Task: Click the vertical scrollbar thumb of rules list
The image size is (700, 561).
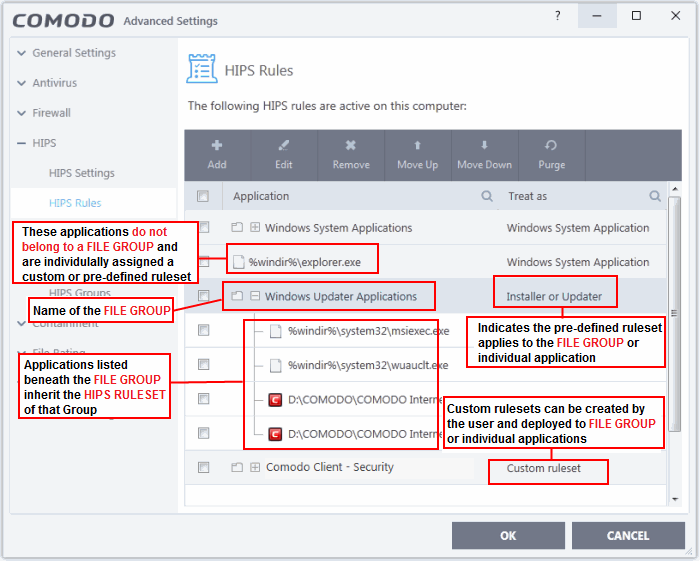Action: [674, 314]
